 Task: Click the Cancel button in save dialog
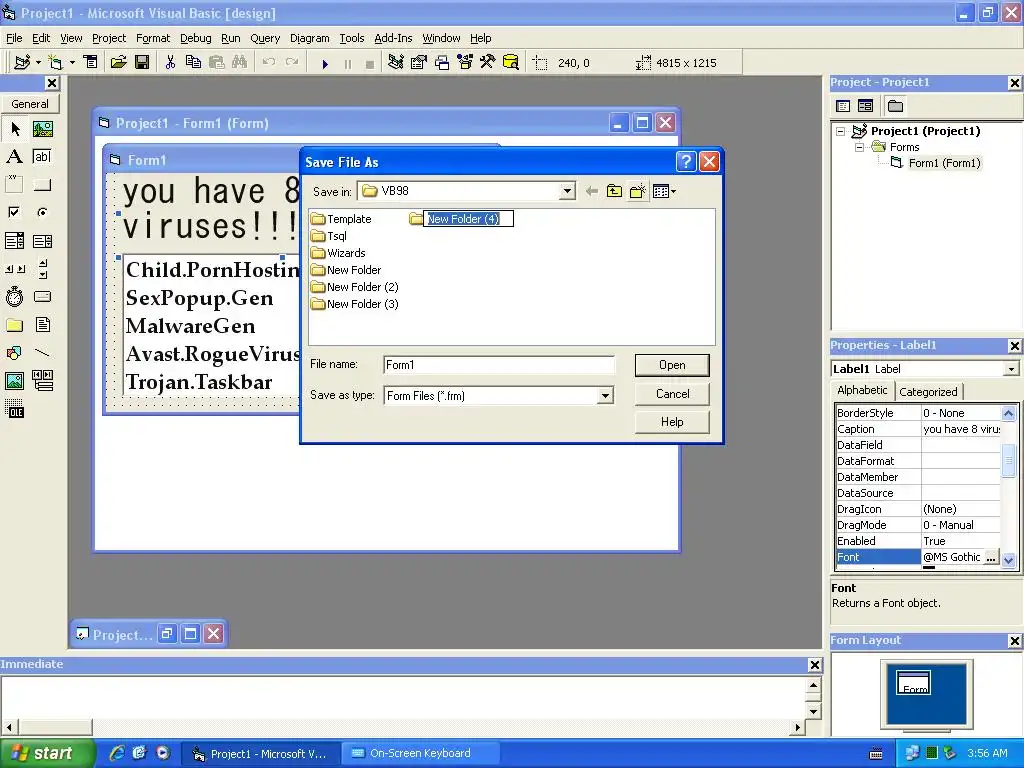pyautogui.click(x=672, y=394)
